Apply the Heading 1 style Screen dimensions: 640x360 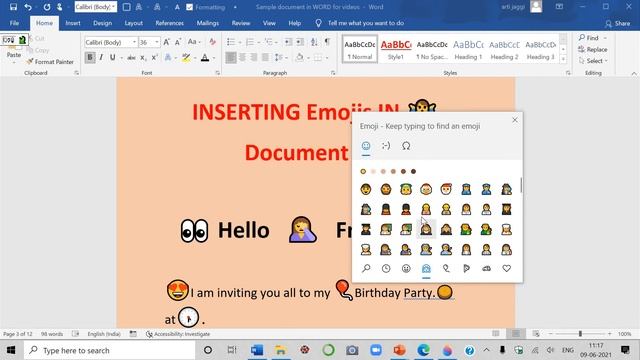[468, 49]
